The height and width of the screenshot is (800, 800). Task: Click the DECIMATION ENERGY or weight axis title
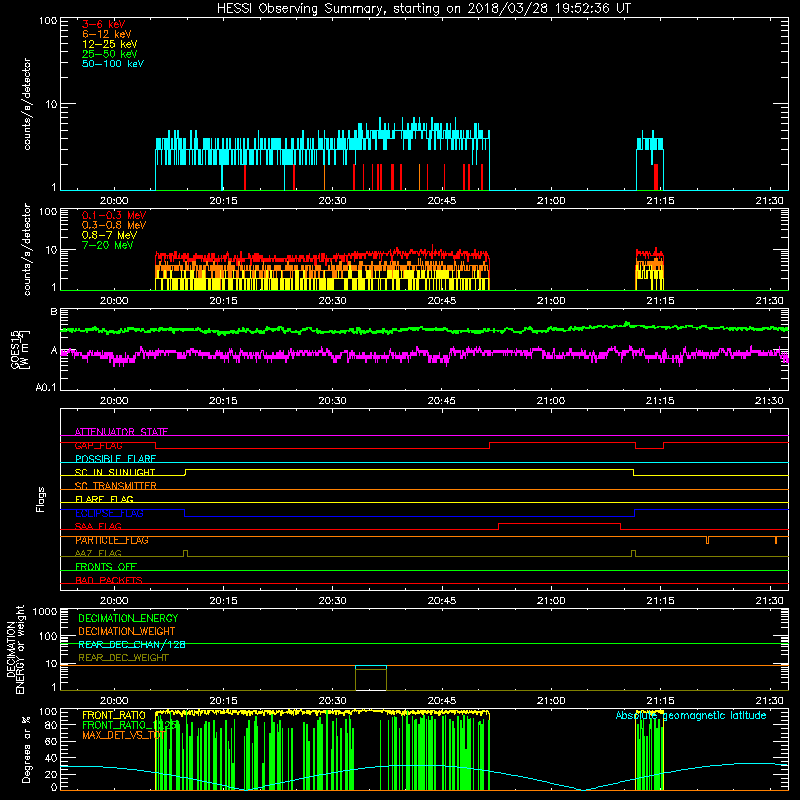point(16,649)
